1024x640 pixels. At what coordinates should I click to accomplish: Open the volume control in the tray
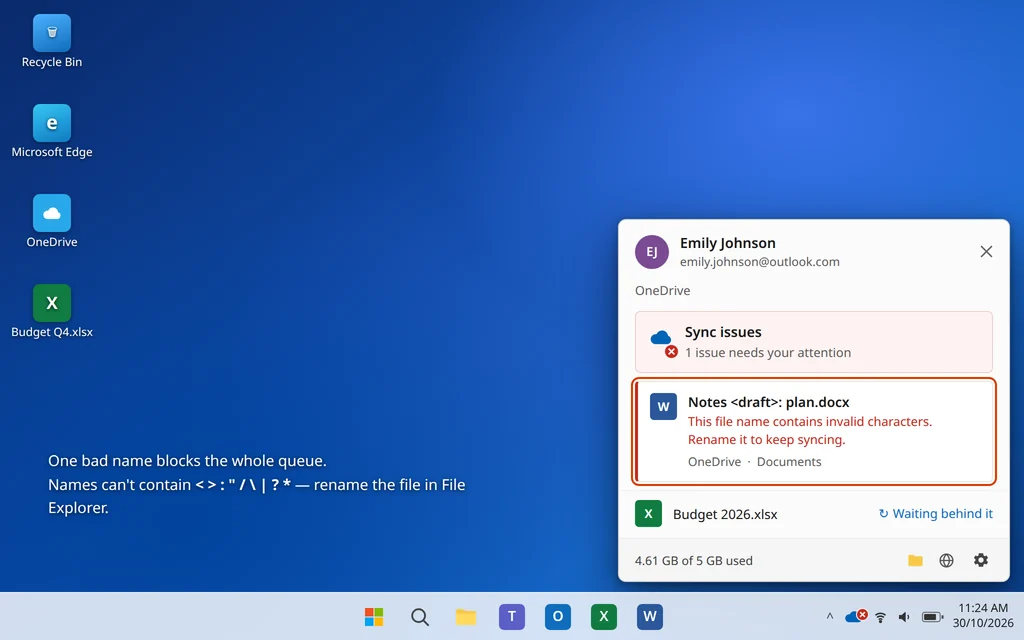pos(904,616)
